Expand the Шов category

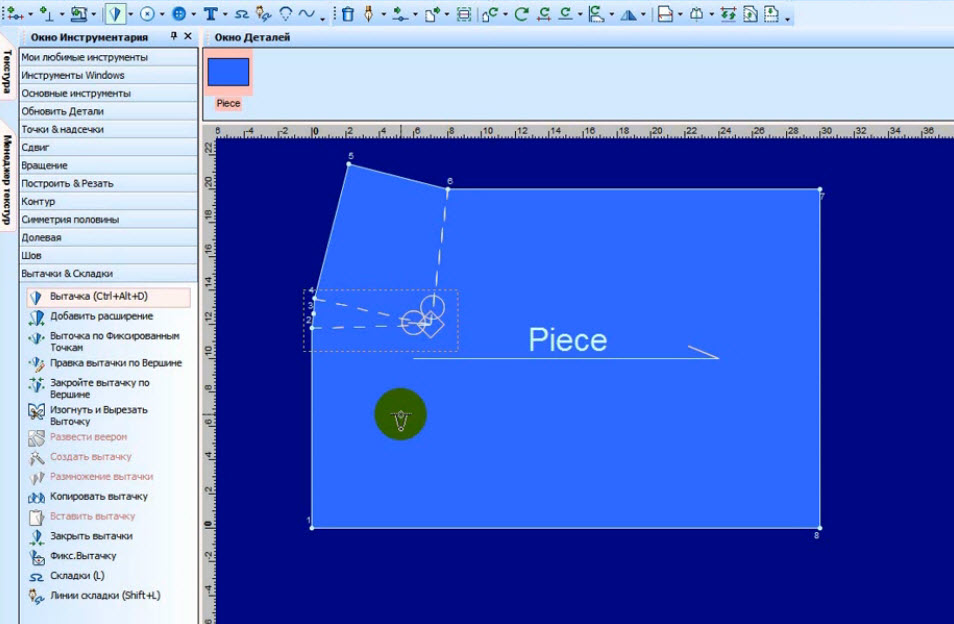[108, 255]
